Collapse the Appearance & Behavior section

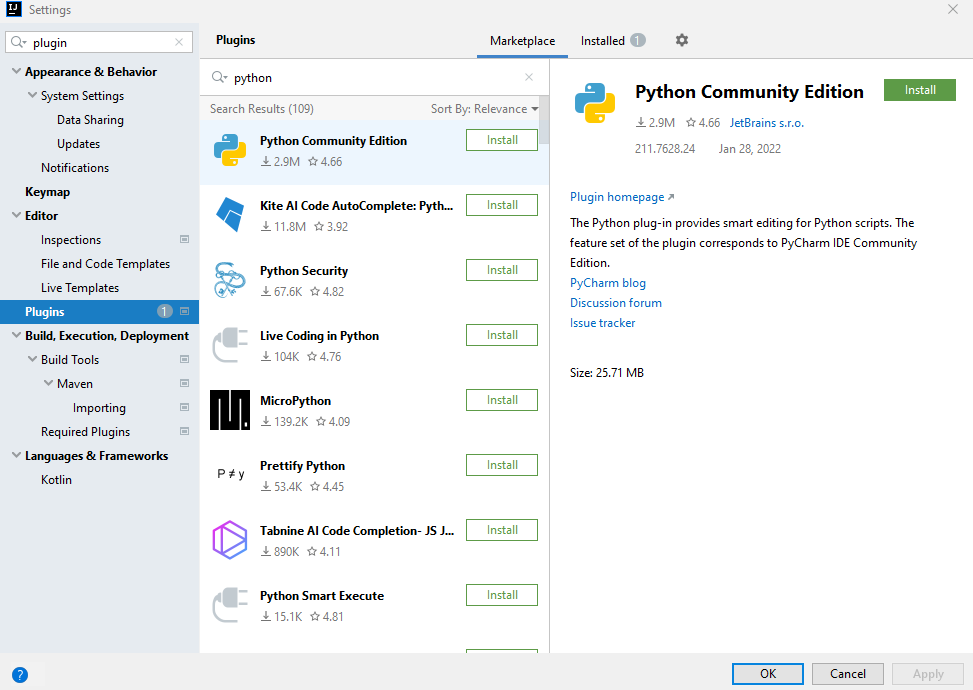[14, 71]
